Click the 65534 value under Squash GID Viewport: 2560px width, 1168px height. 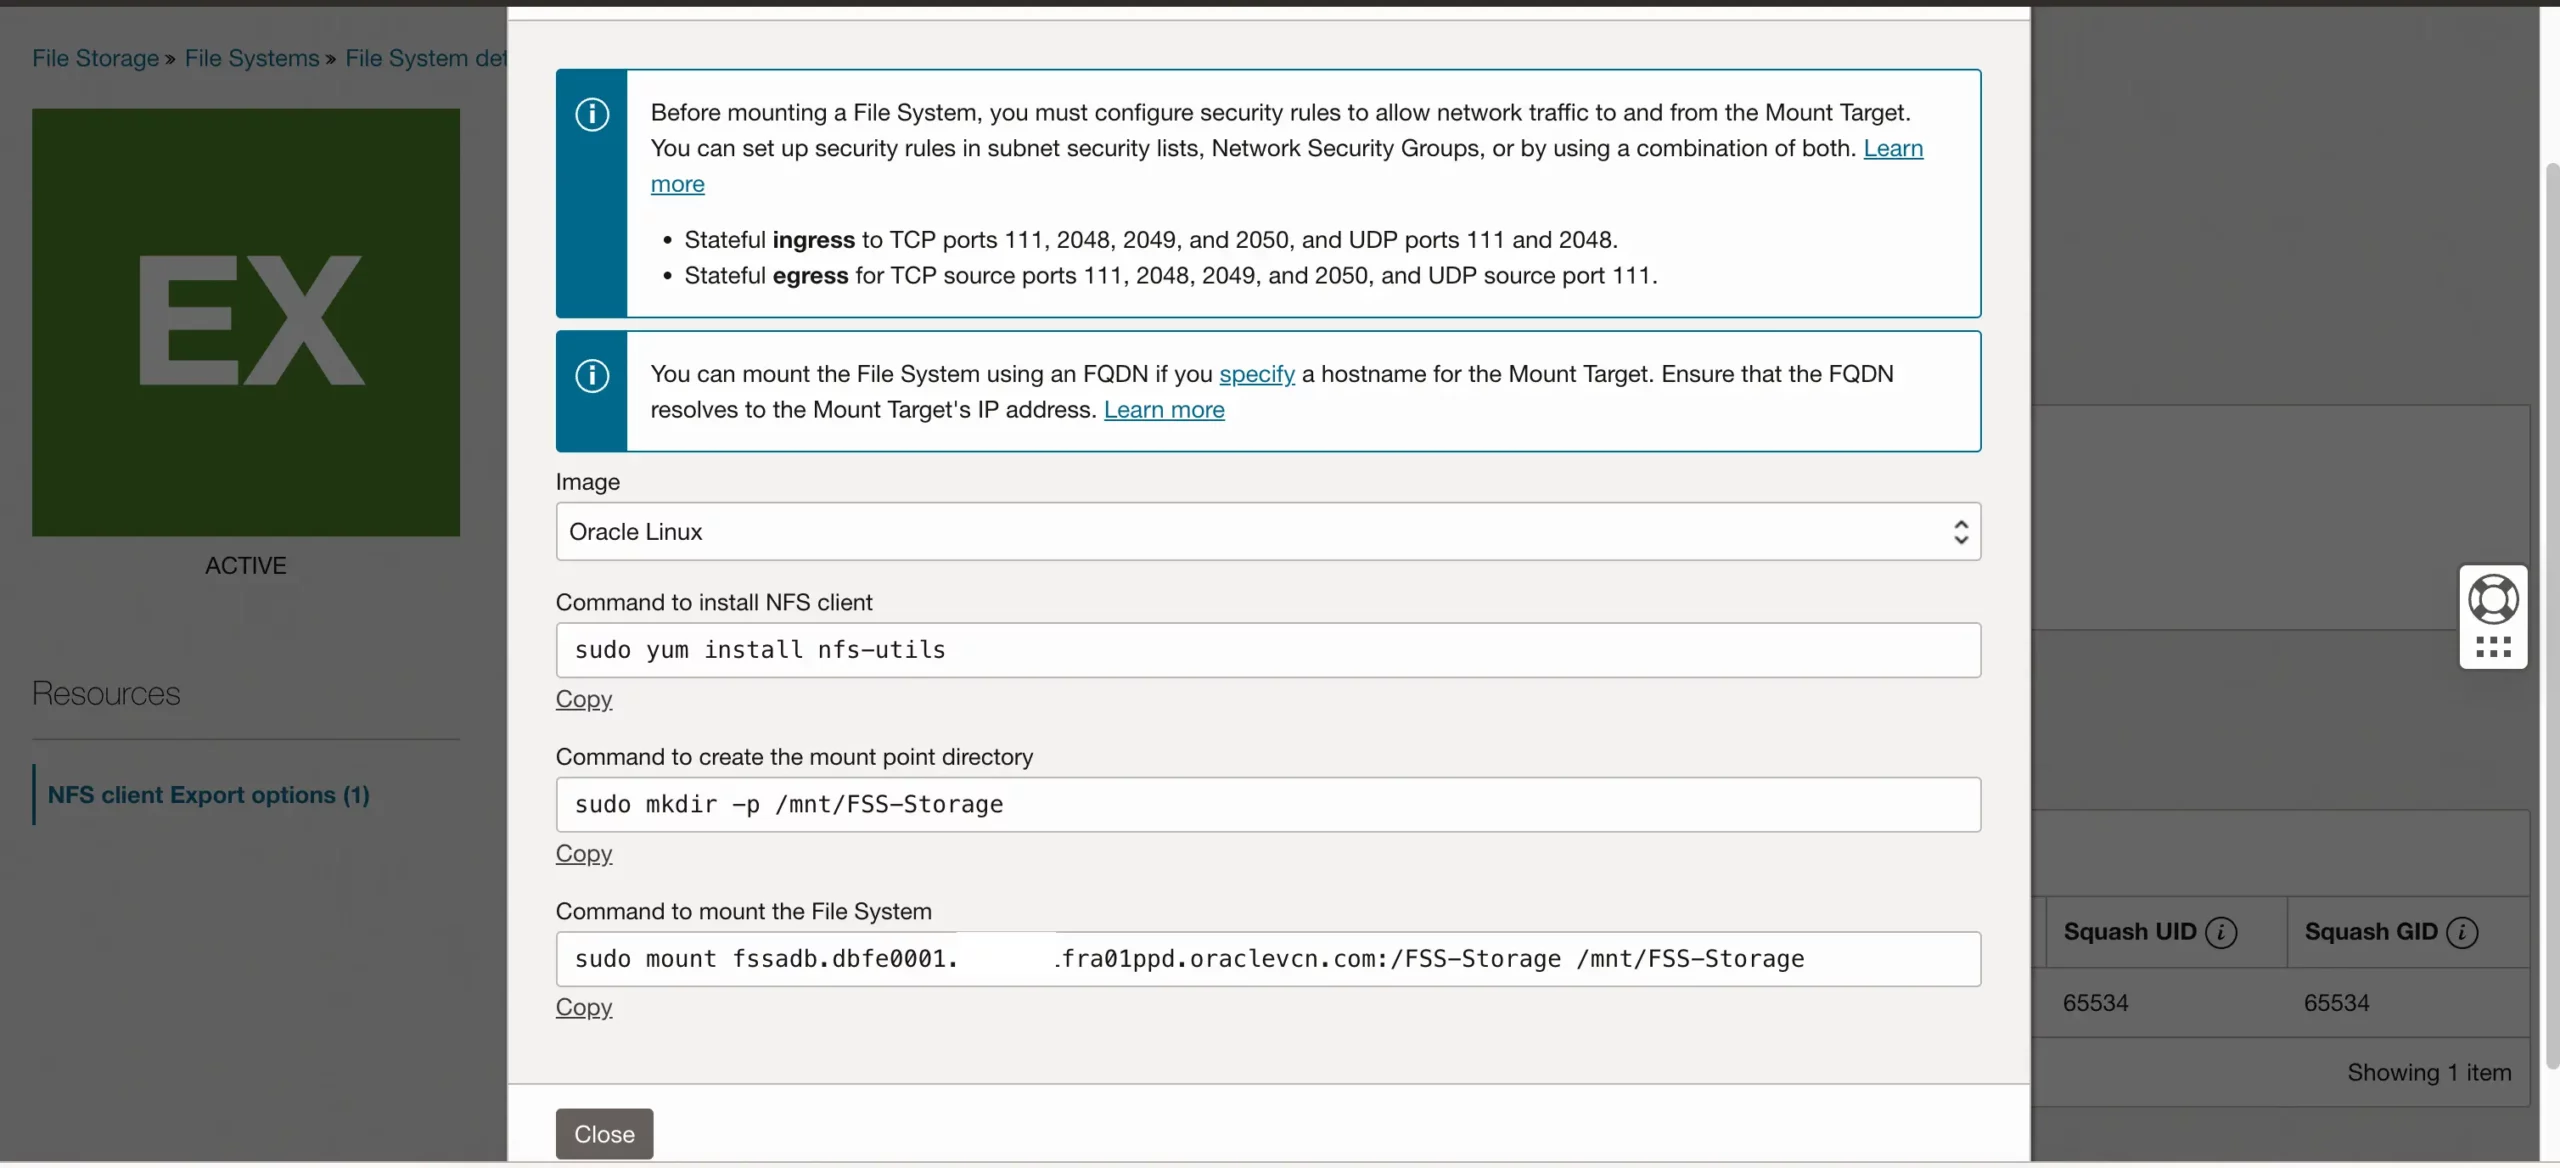[2337, 1003]
